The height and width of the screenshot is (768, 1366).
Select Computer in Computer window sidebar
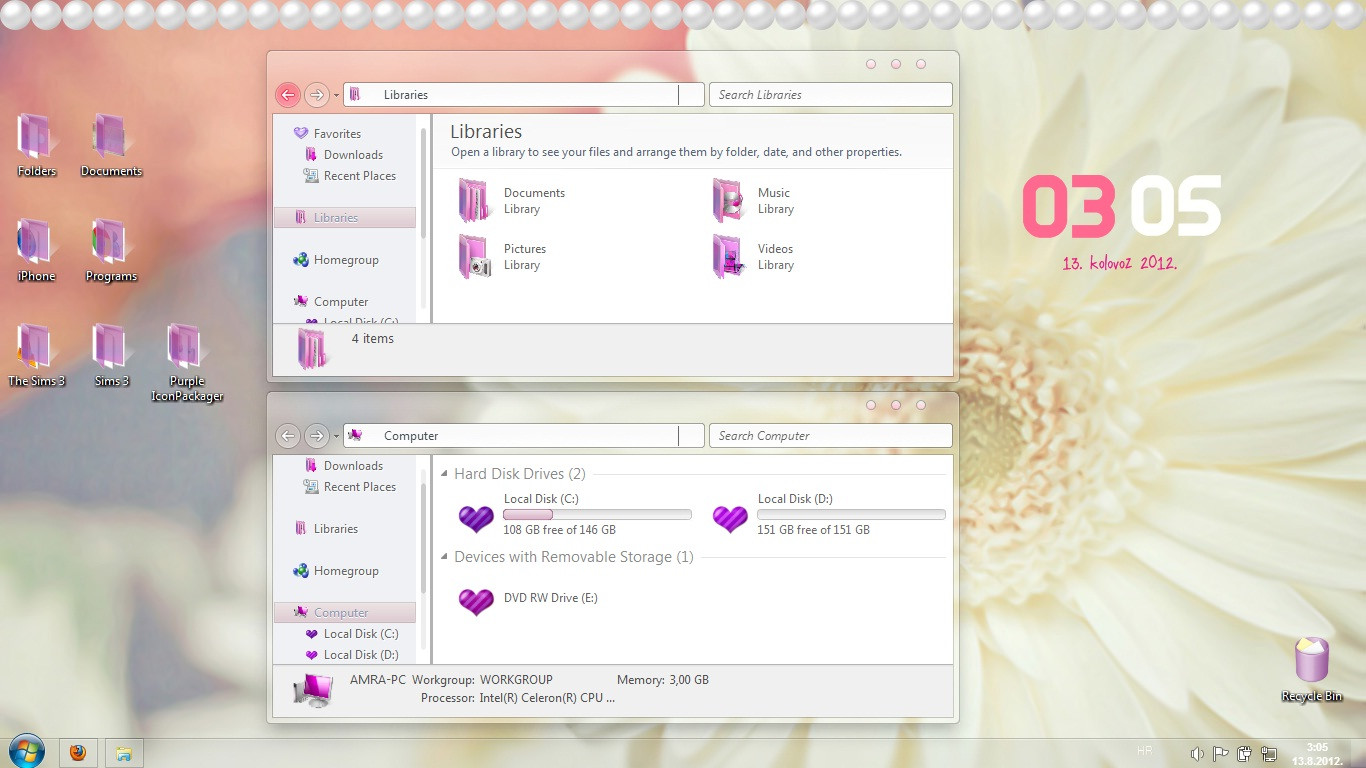[x=345, y=613]
